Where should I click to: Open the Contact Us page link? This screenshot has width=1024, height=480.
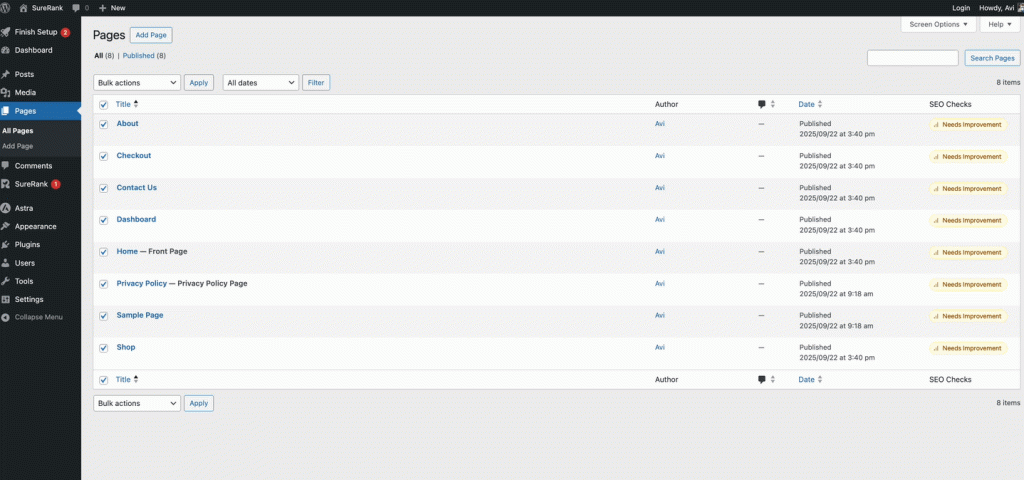[136, 188]
